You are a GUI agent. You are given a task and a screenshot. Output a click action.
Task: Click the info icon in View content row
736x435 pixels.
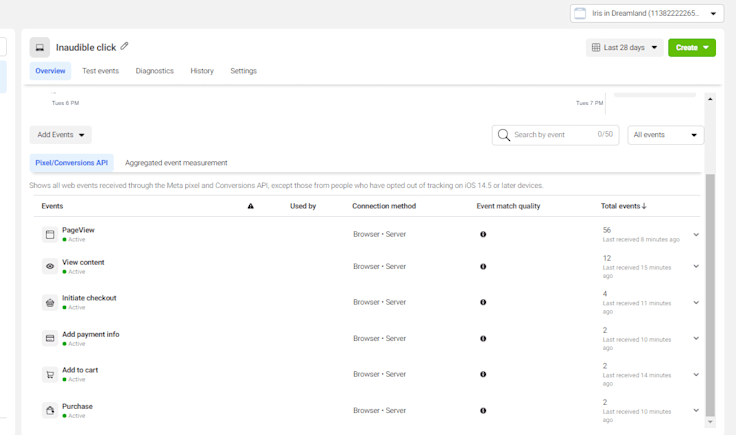[483, 267]
